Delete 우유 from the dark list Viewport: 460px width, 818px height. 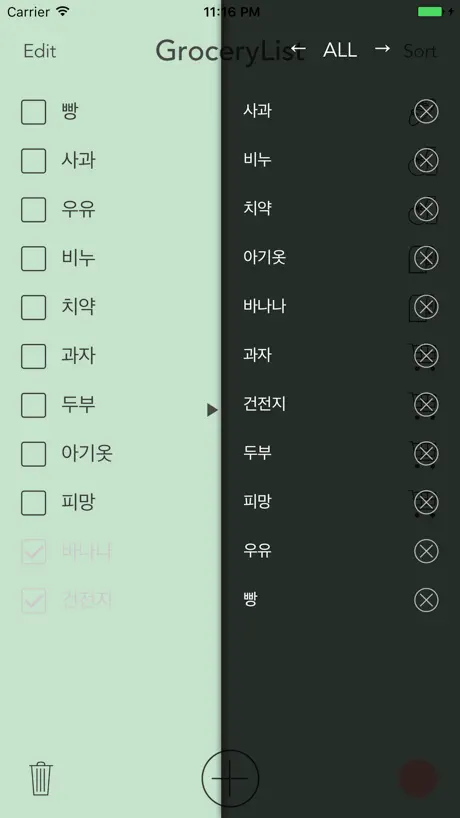(x=426, y=551)
